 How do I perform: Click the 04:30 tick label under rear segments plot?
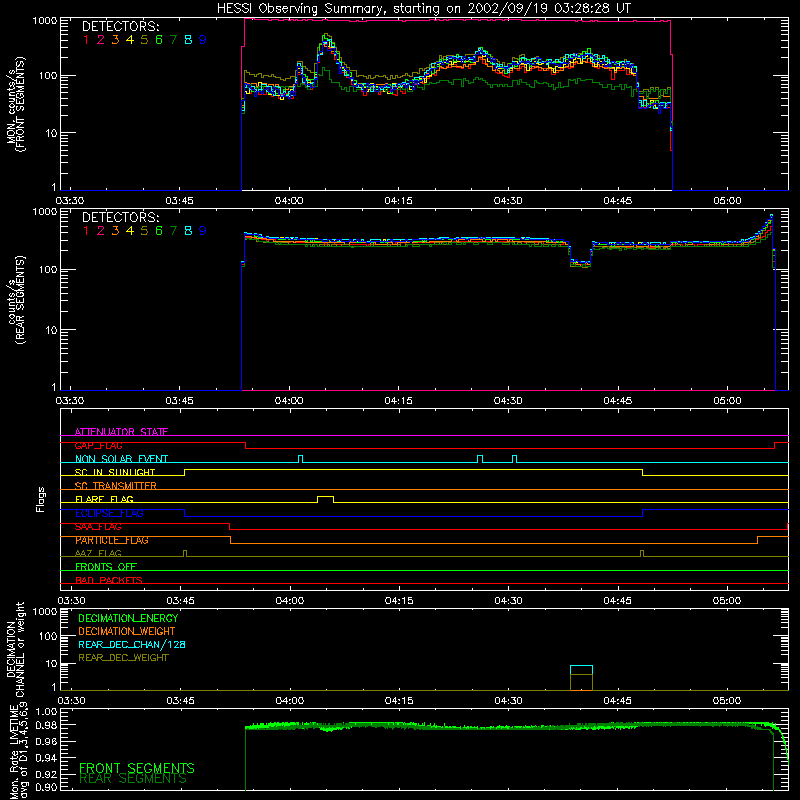tap(508, 401)
